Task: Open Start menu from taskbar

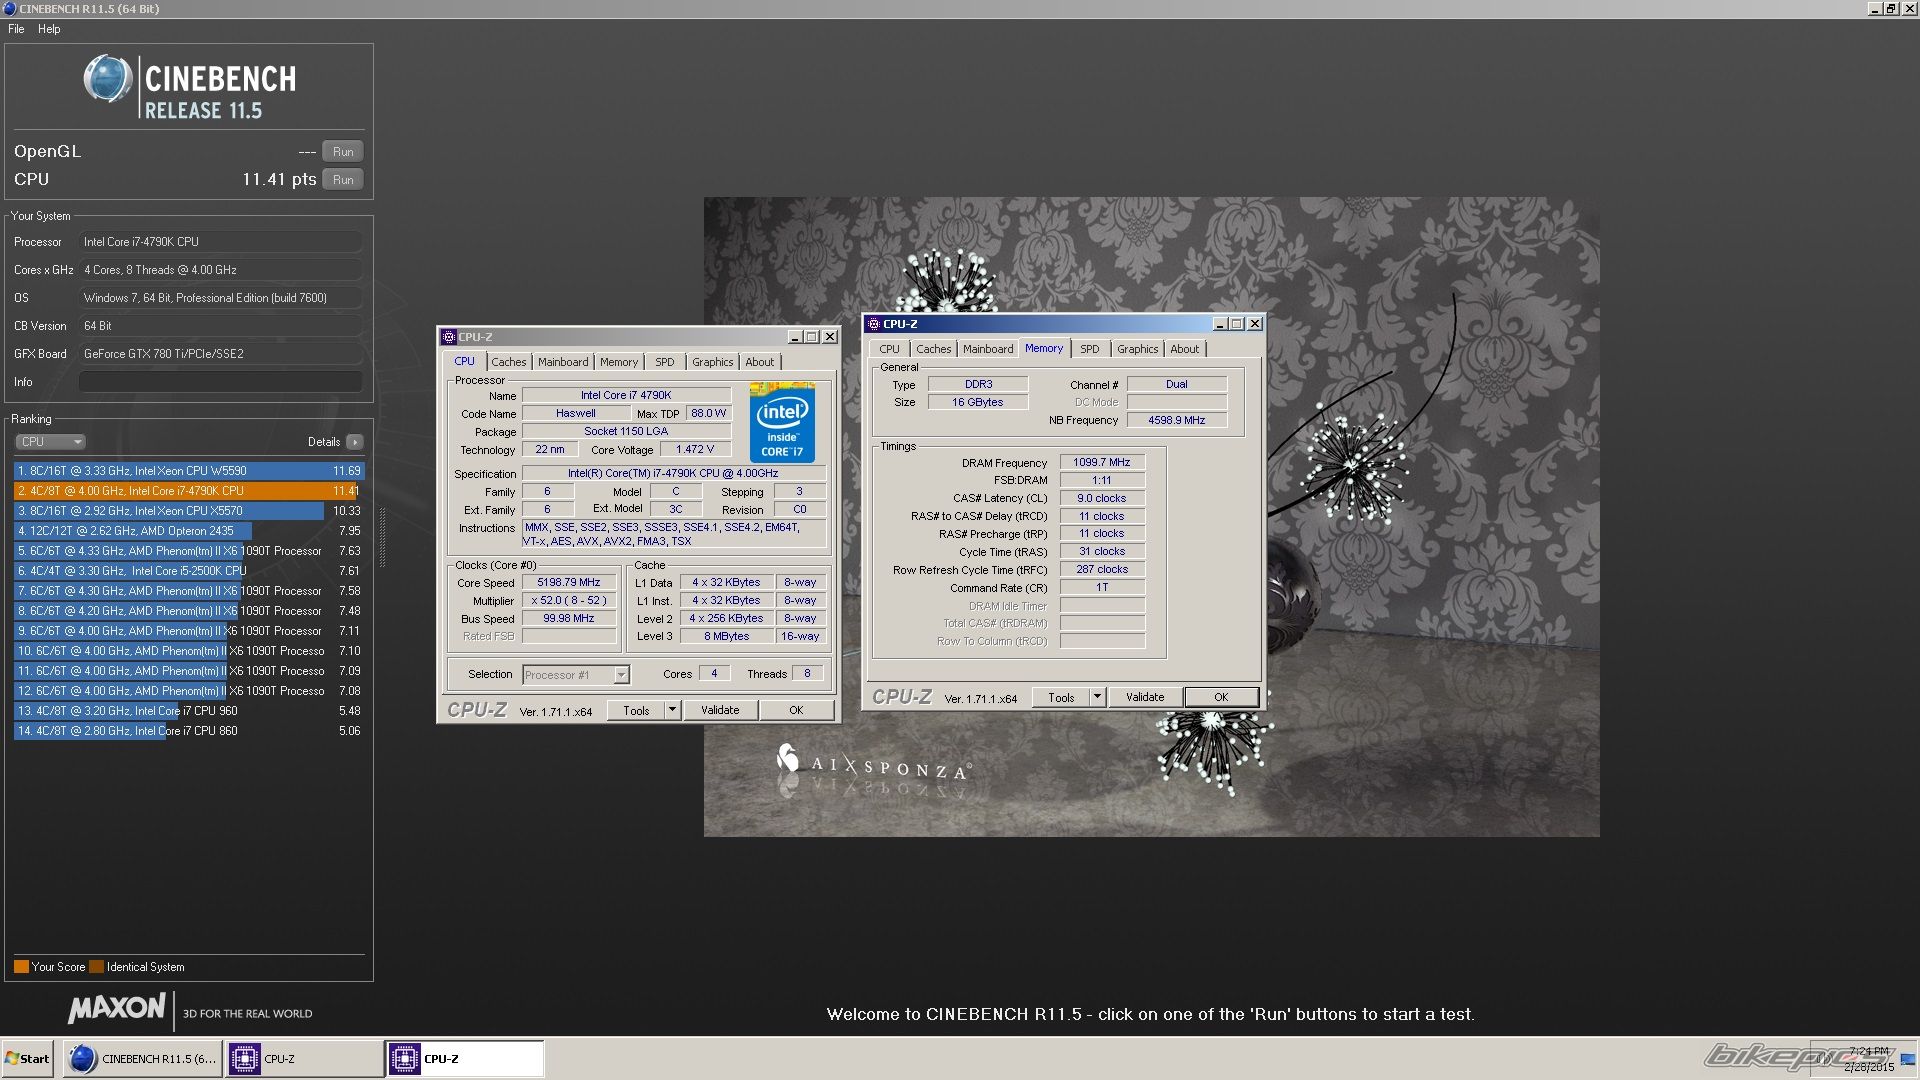Action: point(28,1059)
